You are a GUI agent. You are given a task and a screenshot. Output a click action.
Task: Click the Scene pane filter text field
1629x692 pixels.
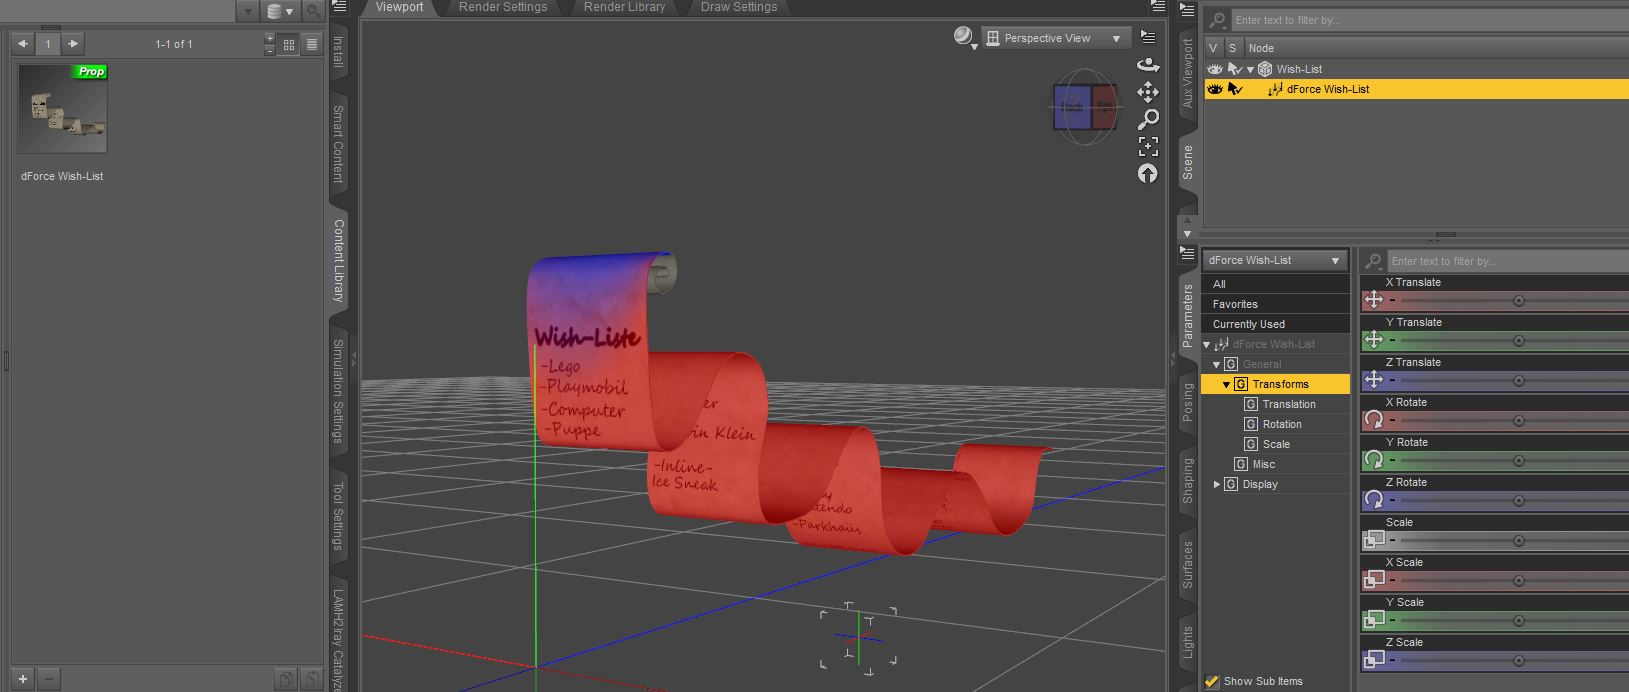click(1430, 20)
